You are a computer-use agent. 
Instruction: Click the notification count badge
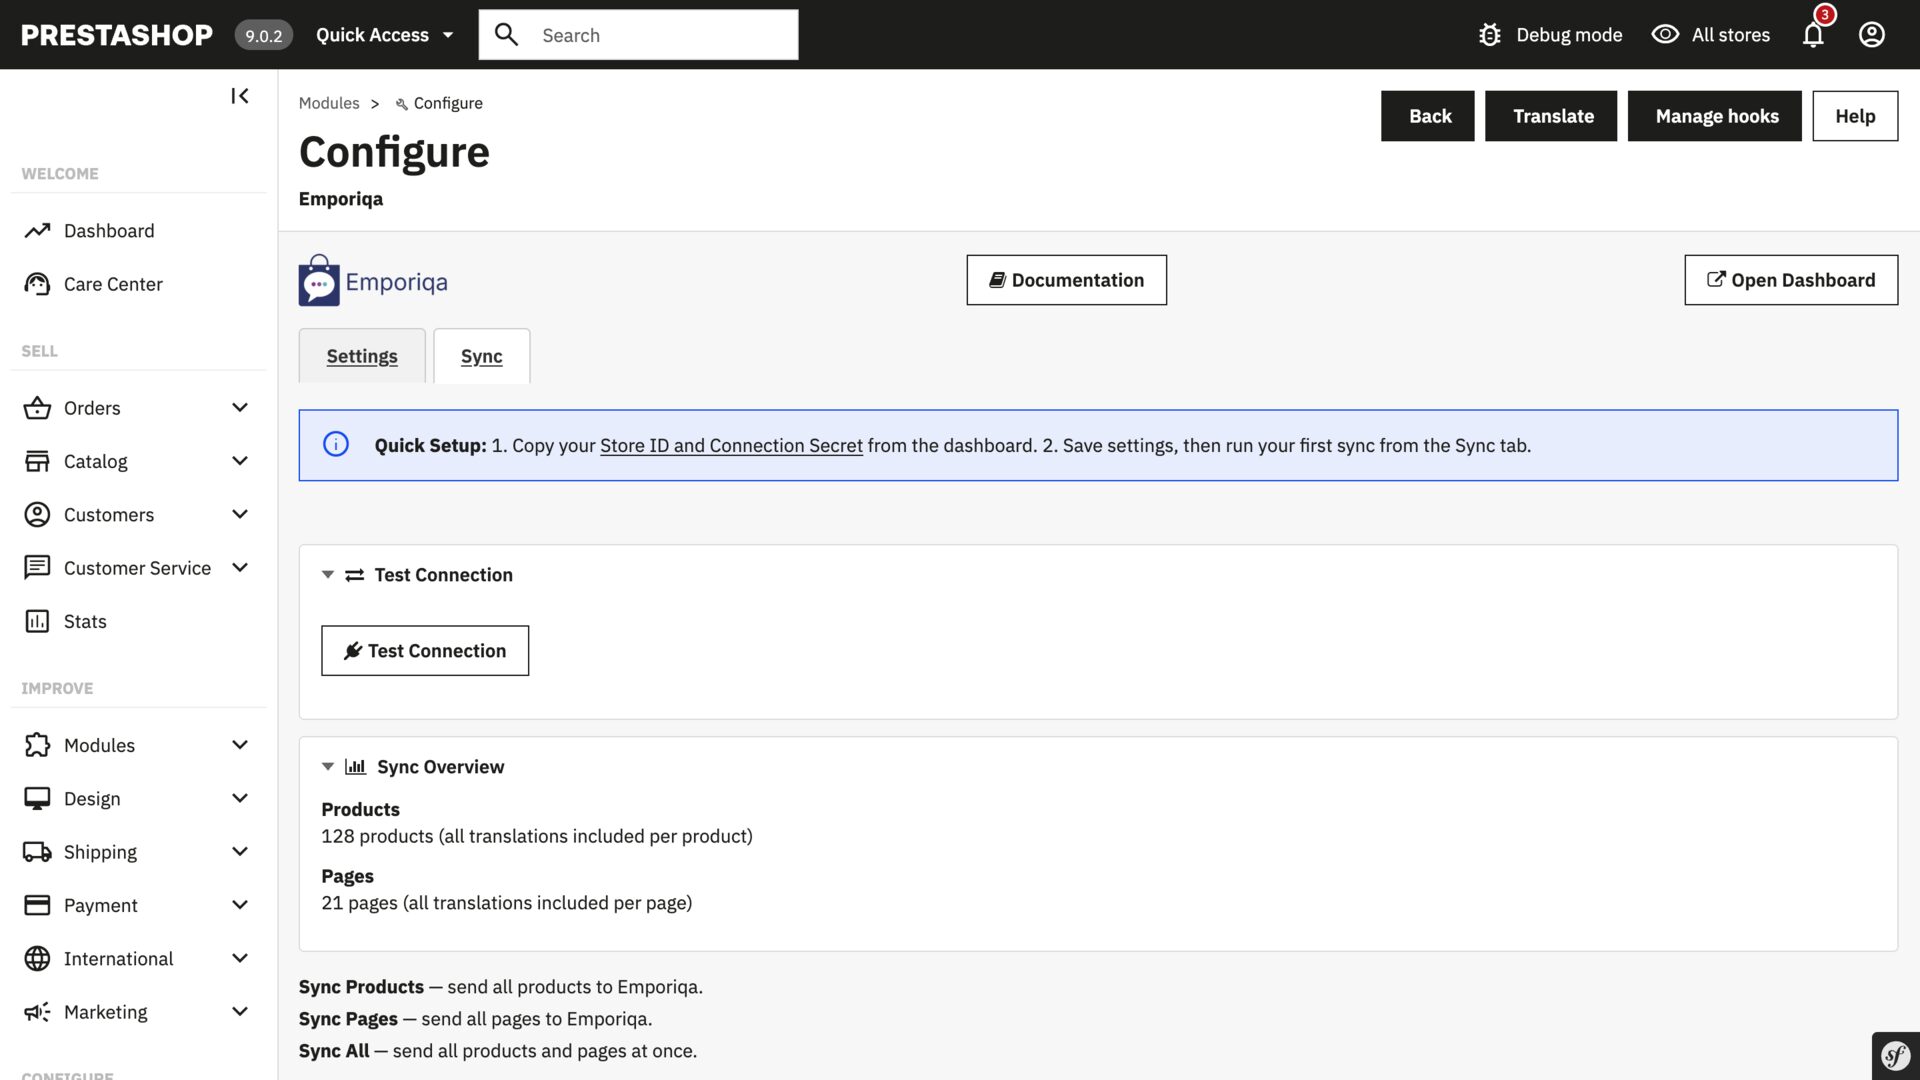click(1824, 15)
